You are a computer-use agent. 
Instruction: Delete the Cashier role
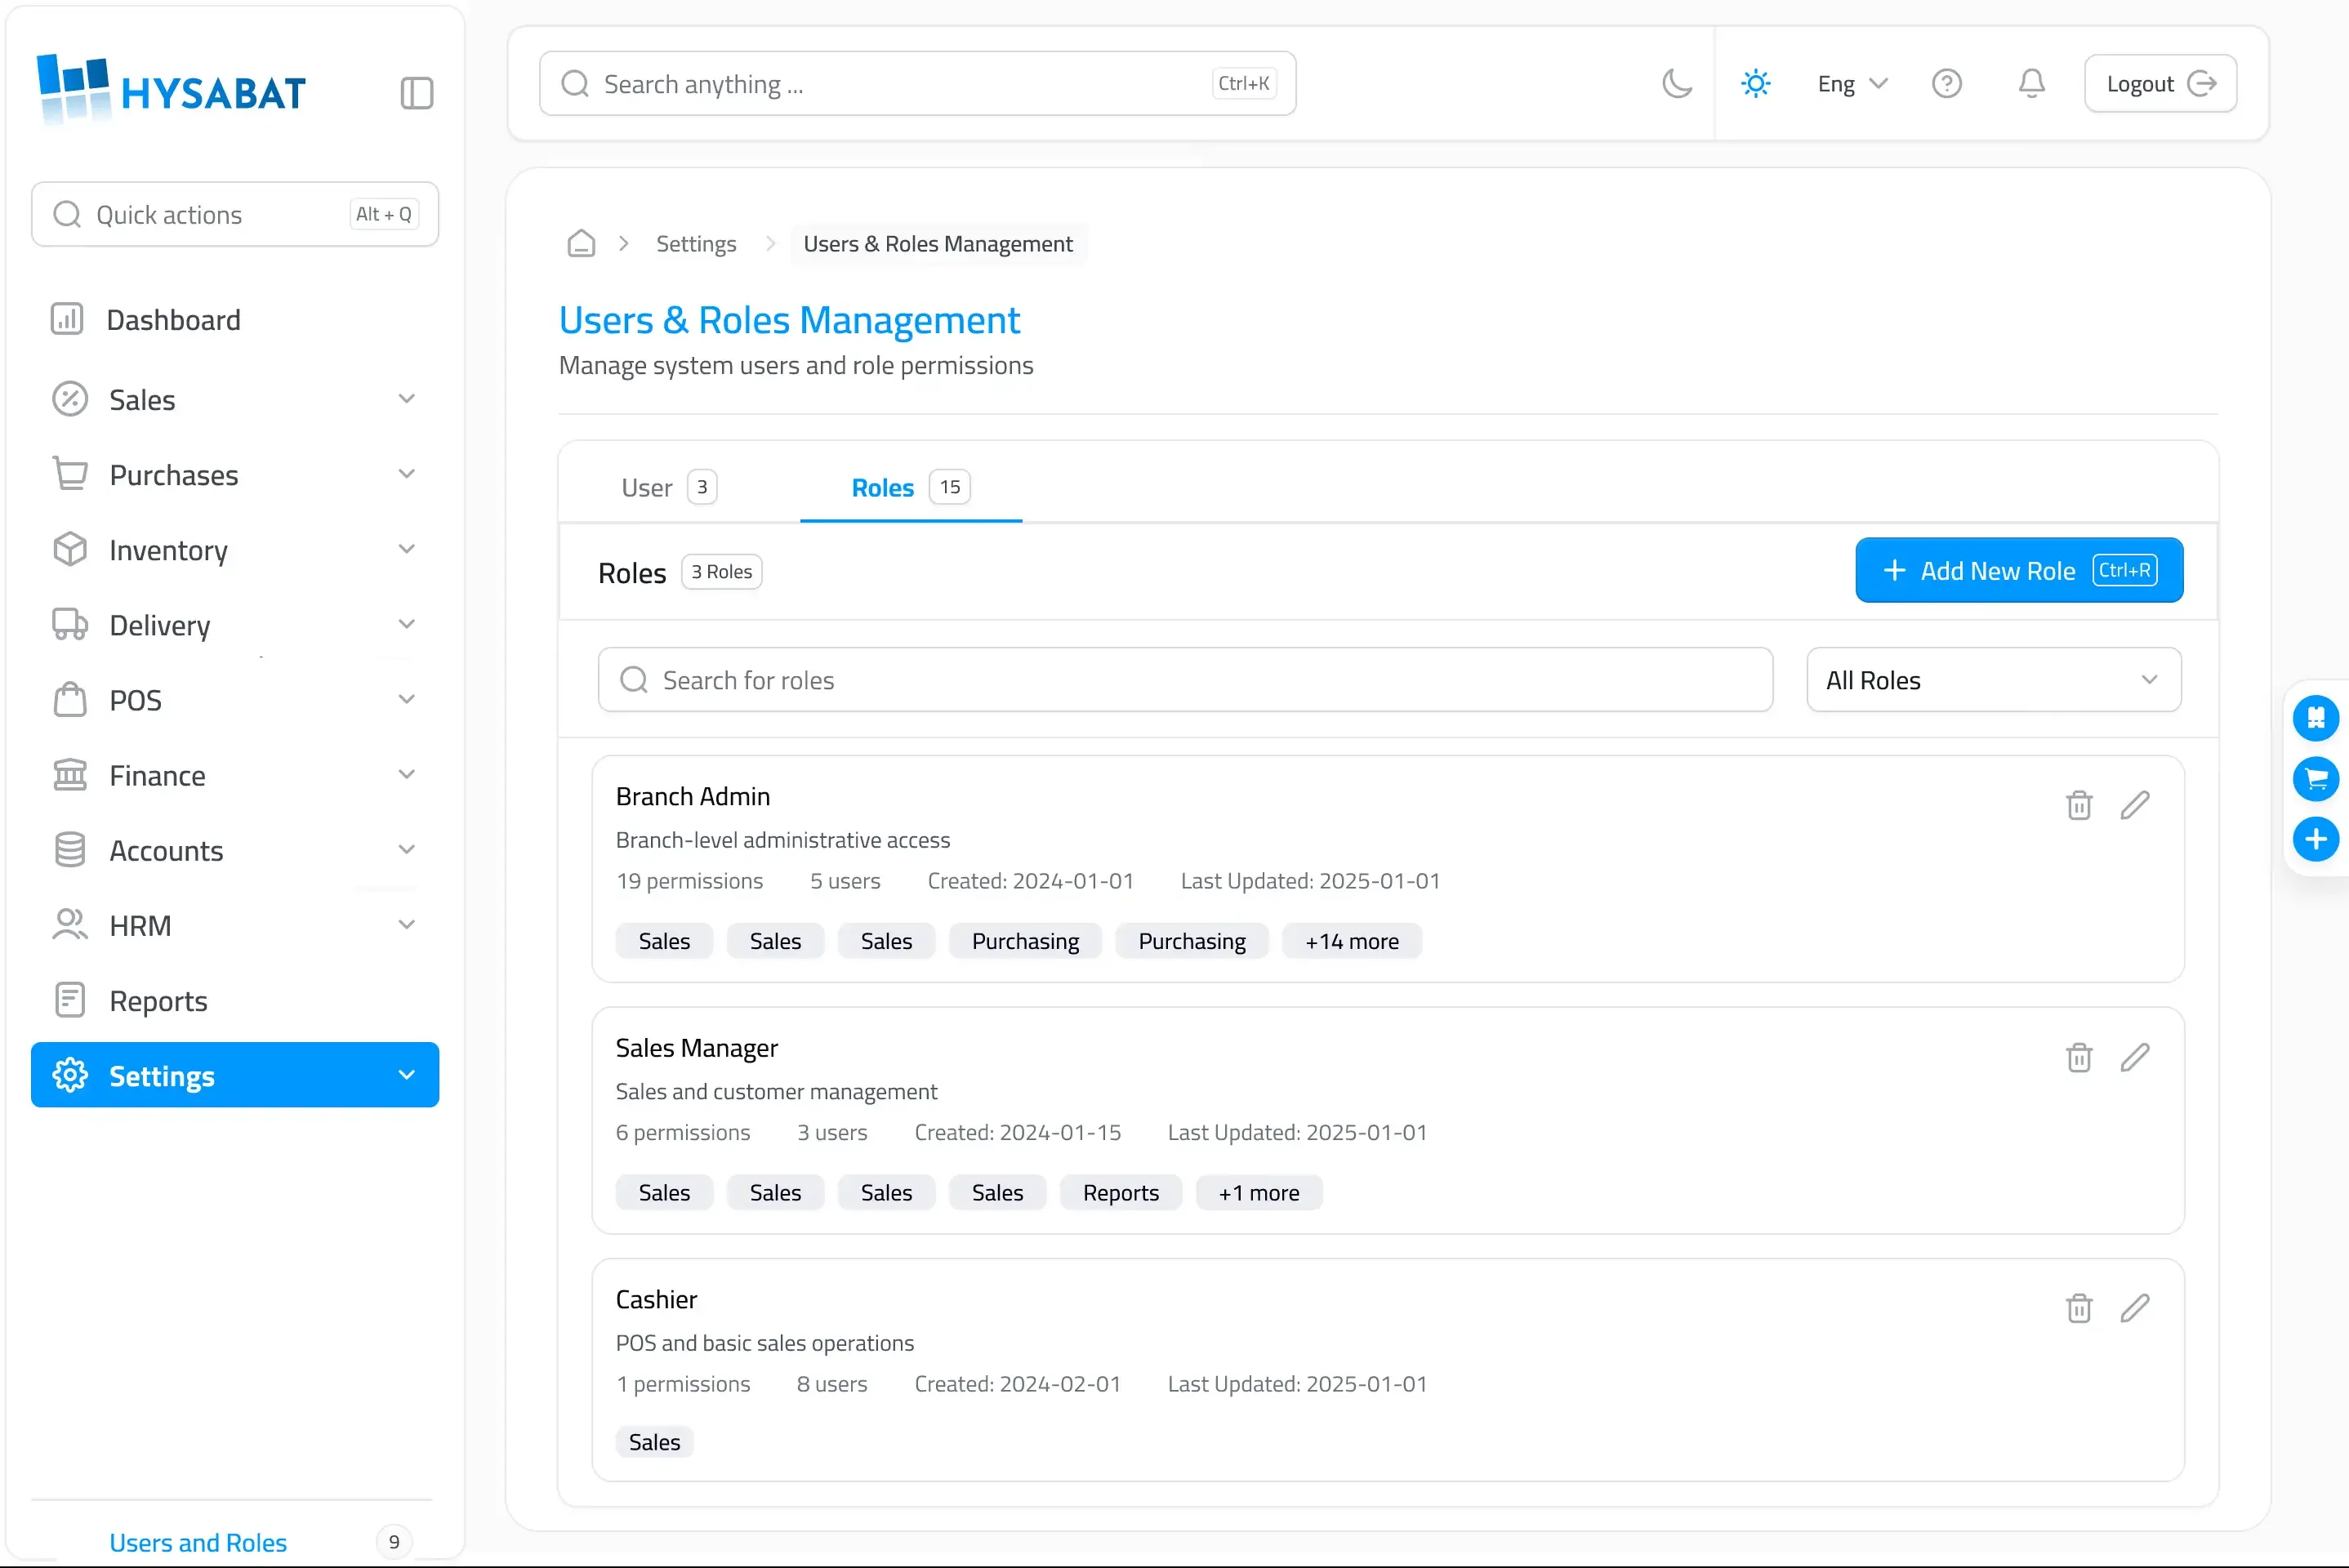(2079, 1309)
